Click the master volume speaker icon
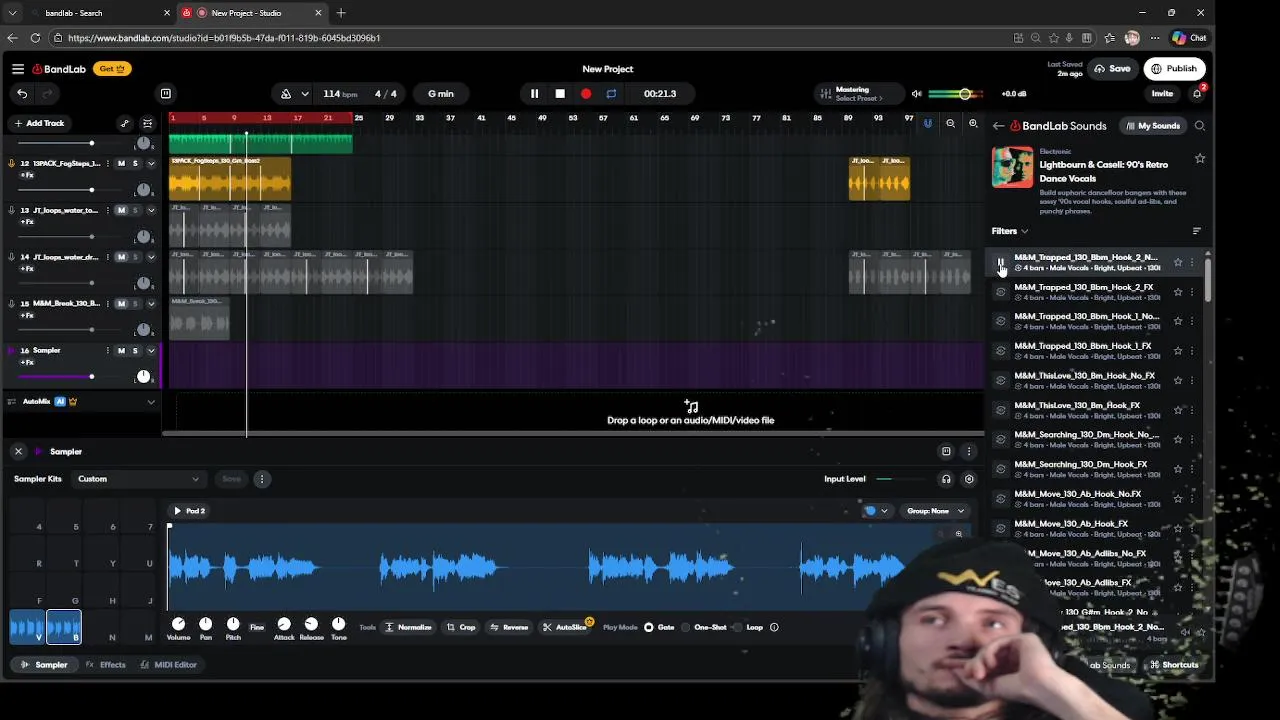The height and width of the screenshot is (720, 1280). click(x=916, y=94)
